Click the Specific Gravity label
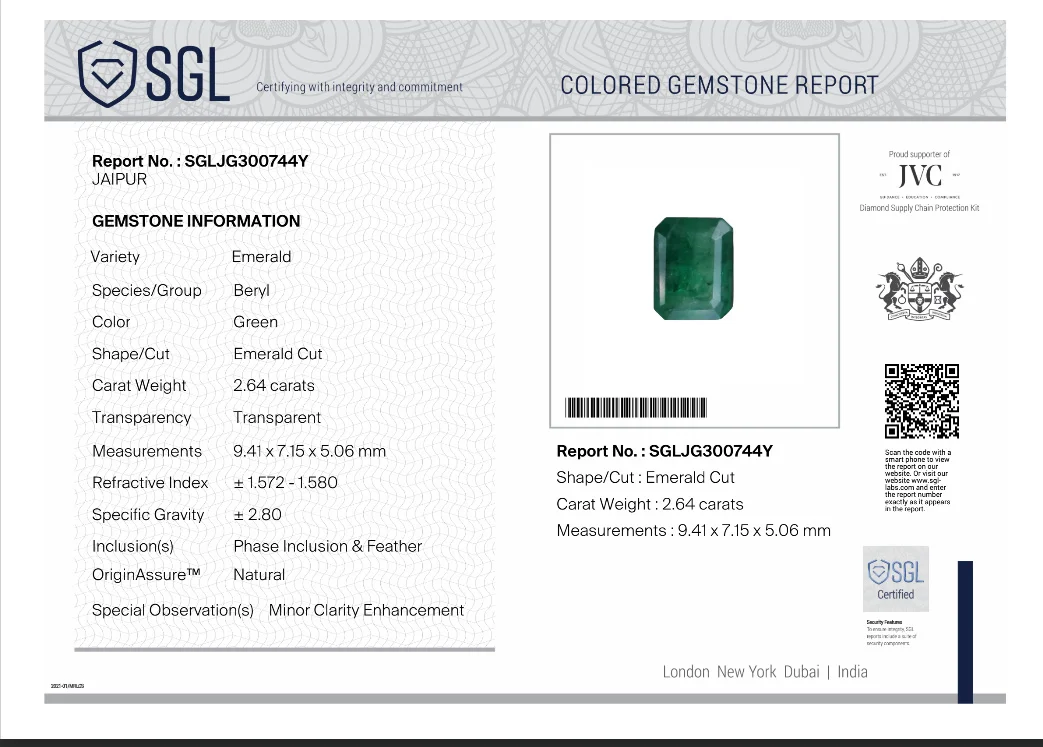 point(148,515)
